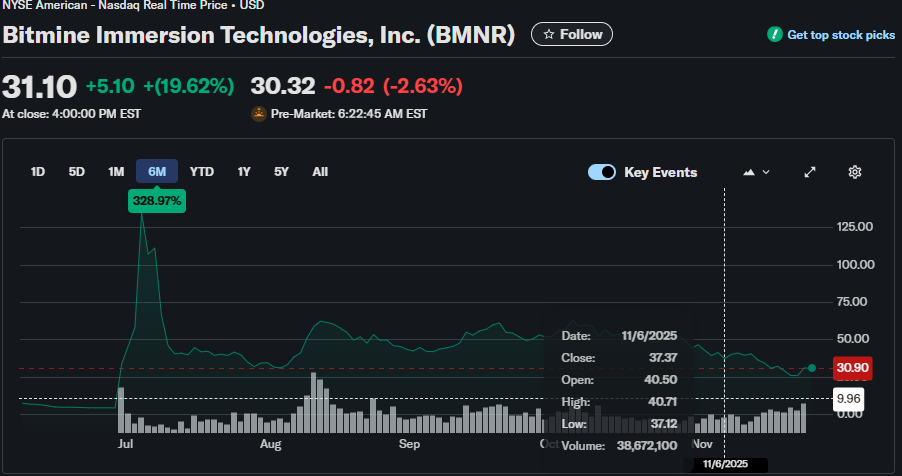Viewport: 902px width, 476px height.
Task: Follow Bitmine Immersion Technologies stock
Action: pos(572,35)
